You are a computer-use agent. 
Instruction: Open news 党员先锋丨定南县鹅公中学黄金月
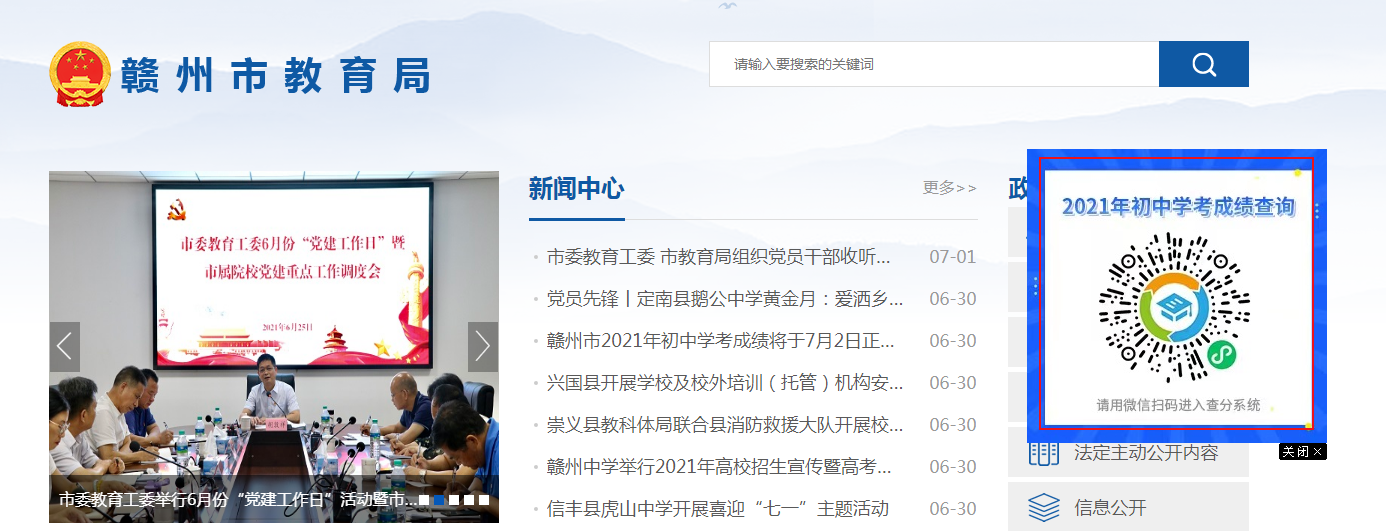pos(725,299)
